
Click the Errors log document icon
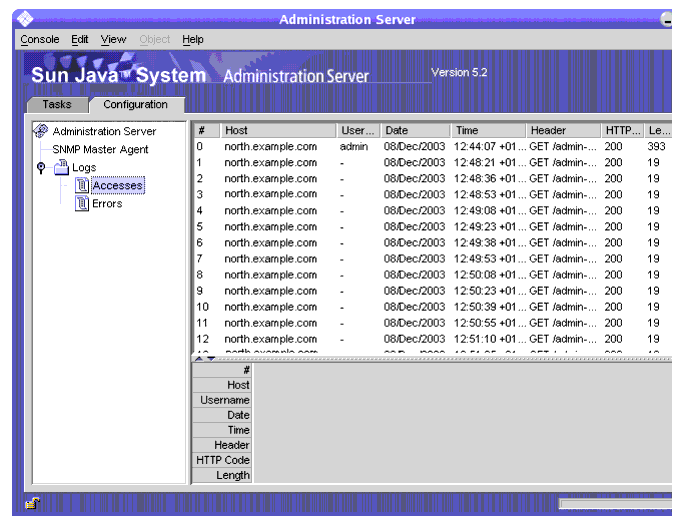point(82,203)
